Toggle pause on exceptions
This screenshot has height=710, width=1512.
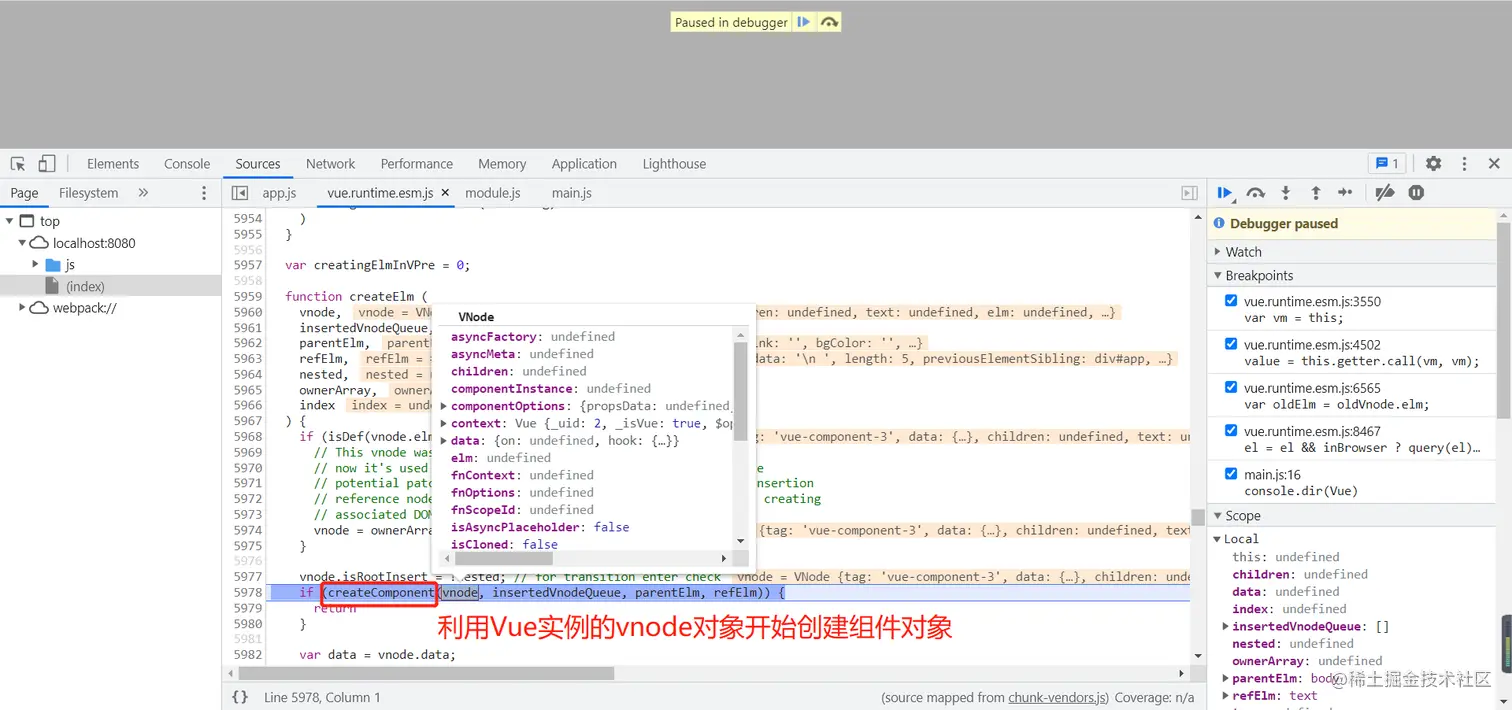point(1416,193)
